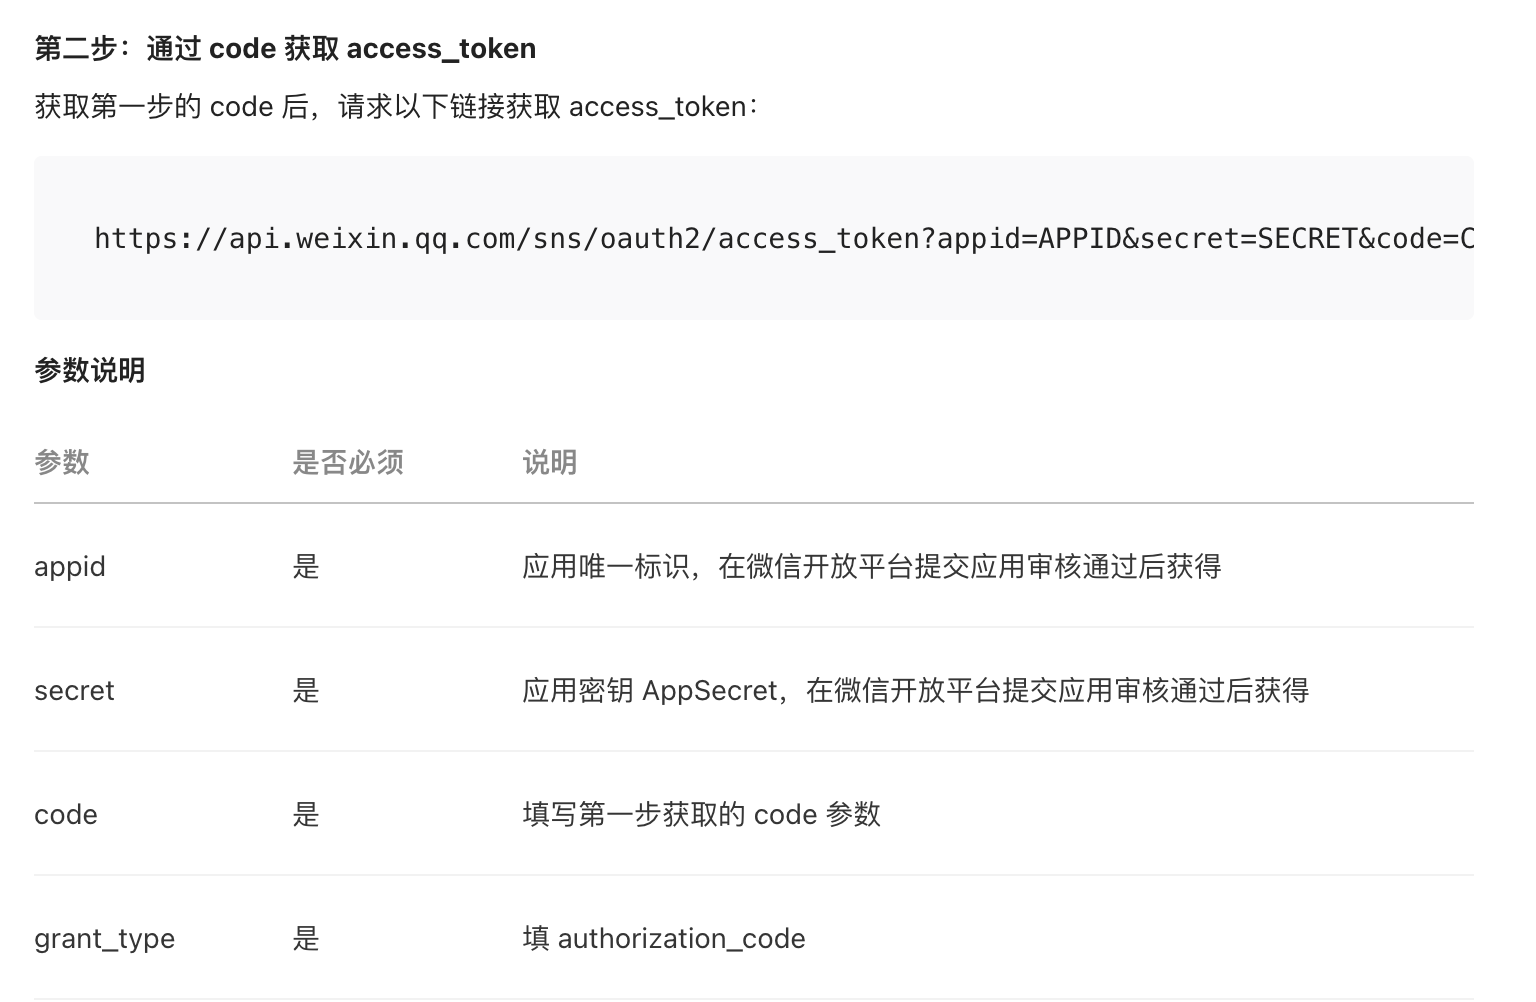The width and height of the screenshot is (1536, 1002).
Task: Click the intro sentence starting with 获取第一步的
Action: coord(396,107)
